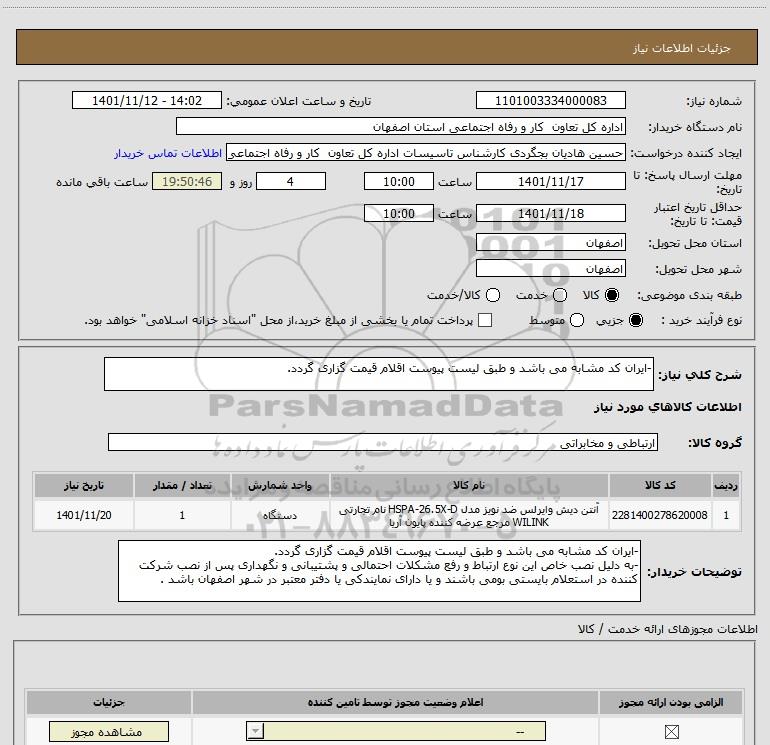Click the buyer organization name field
This screenshot has height=745, width=770.
coord(401,127)
